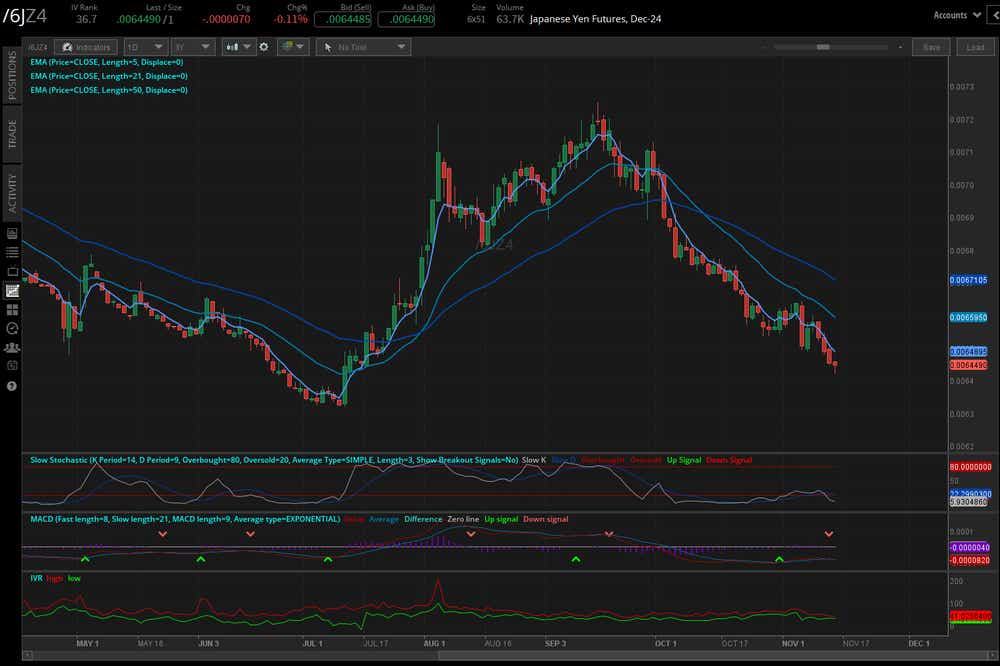The image size is (1000, 666).
Task: Click the chart settings gear icon
Action: 262,46
